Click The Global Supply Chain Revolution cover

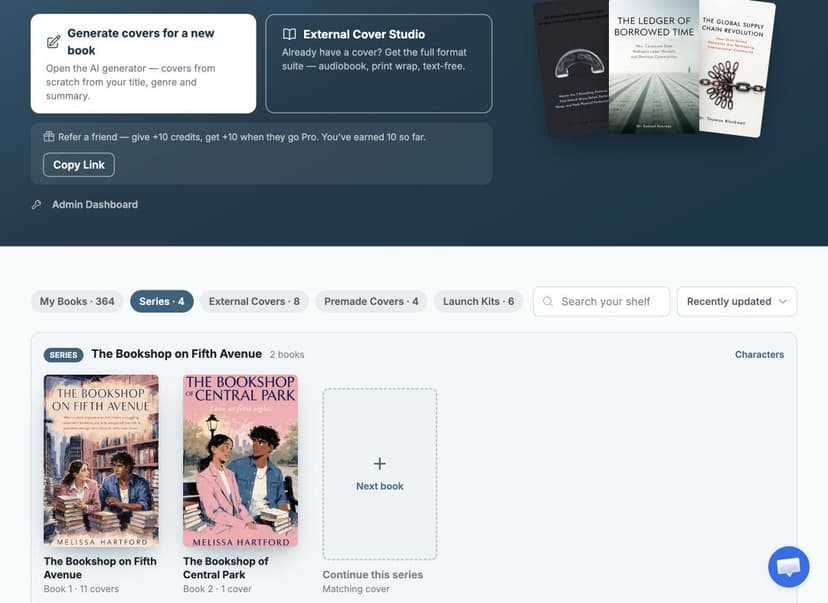point(736,69)
